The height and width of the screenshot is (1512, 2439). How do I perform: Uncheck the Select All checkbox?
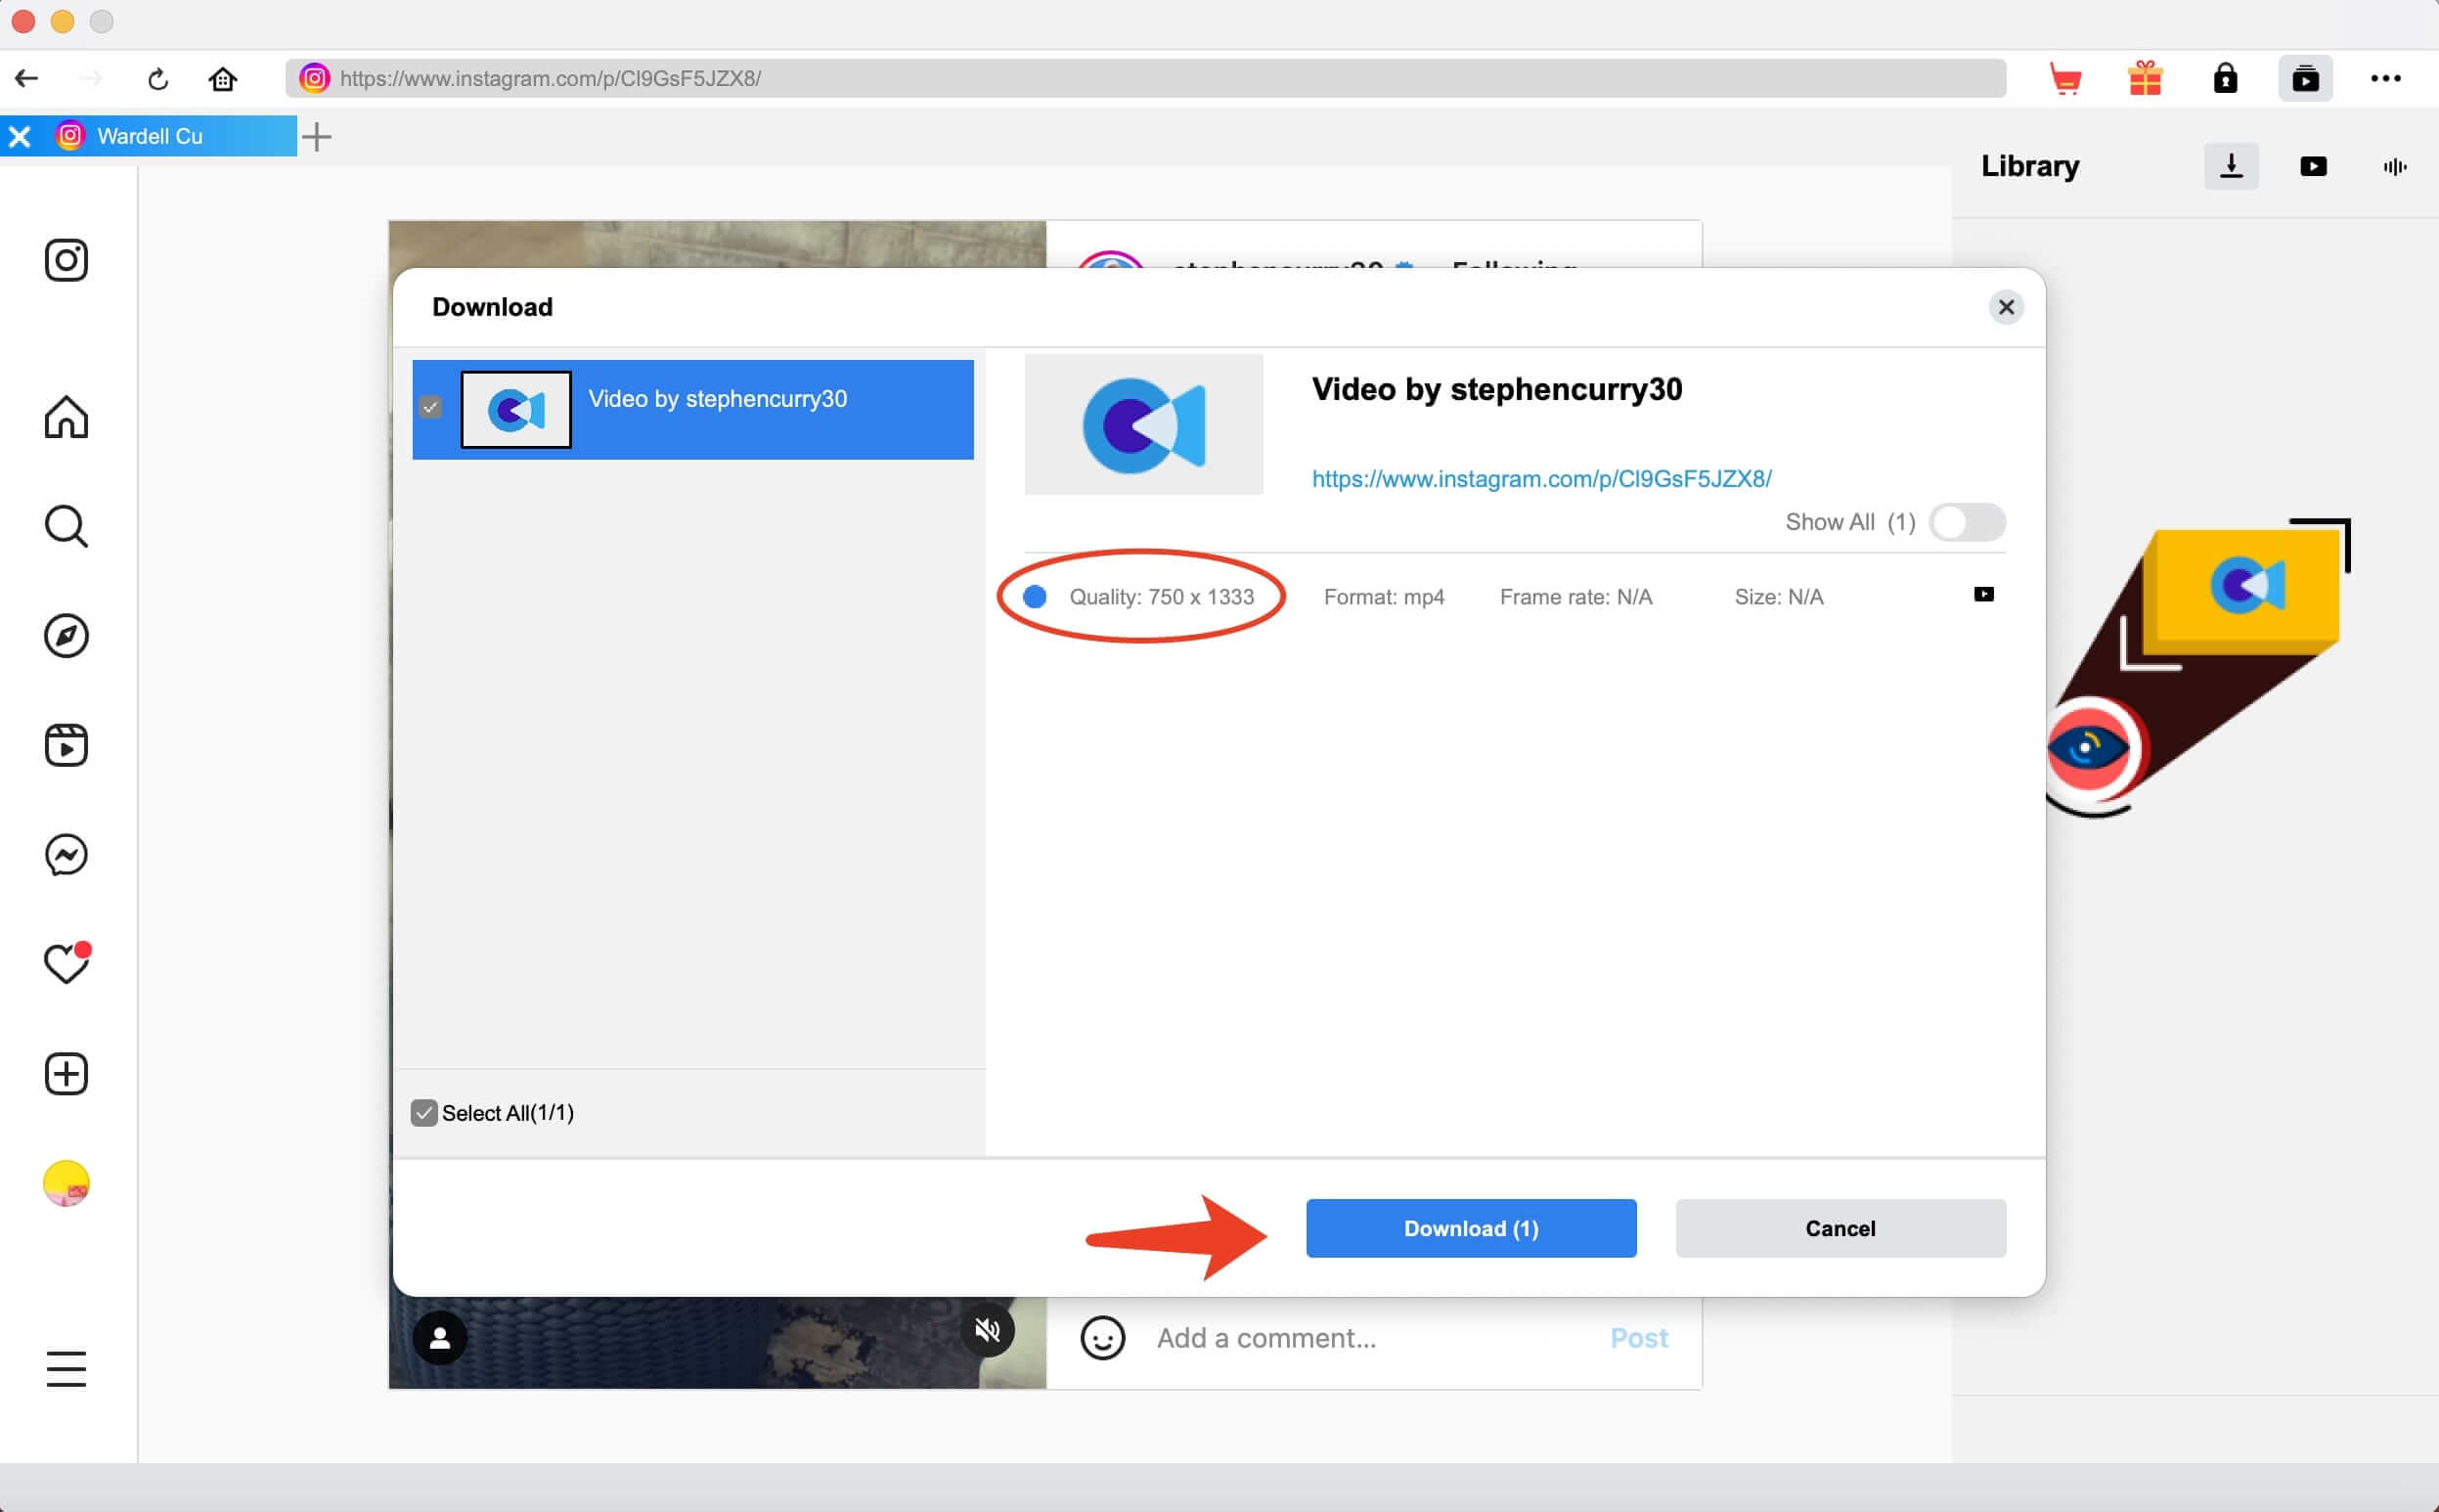pos(424,1113)
